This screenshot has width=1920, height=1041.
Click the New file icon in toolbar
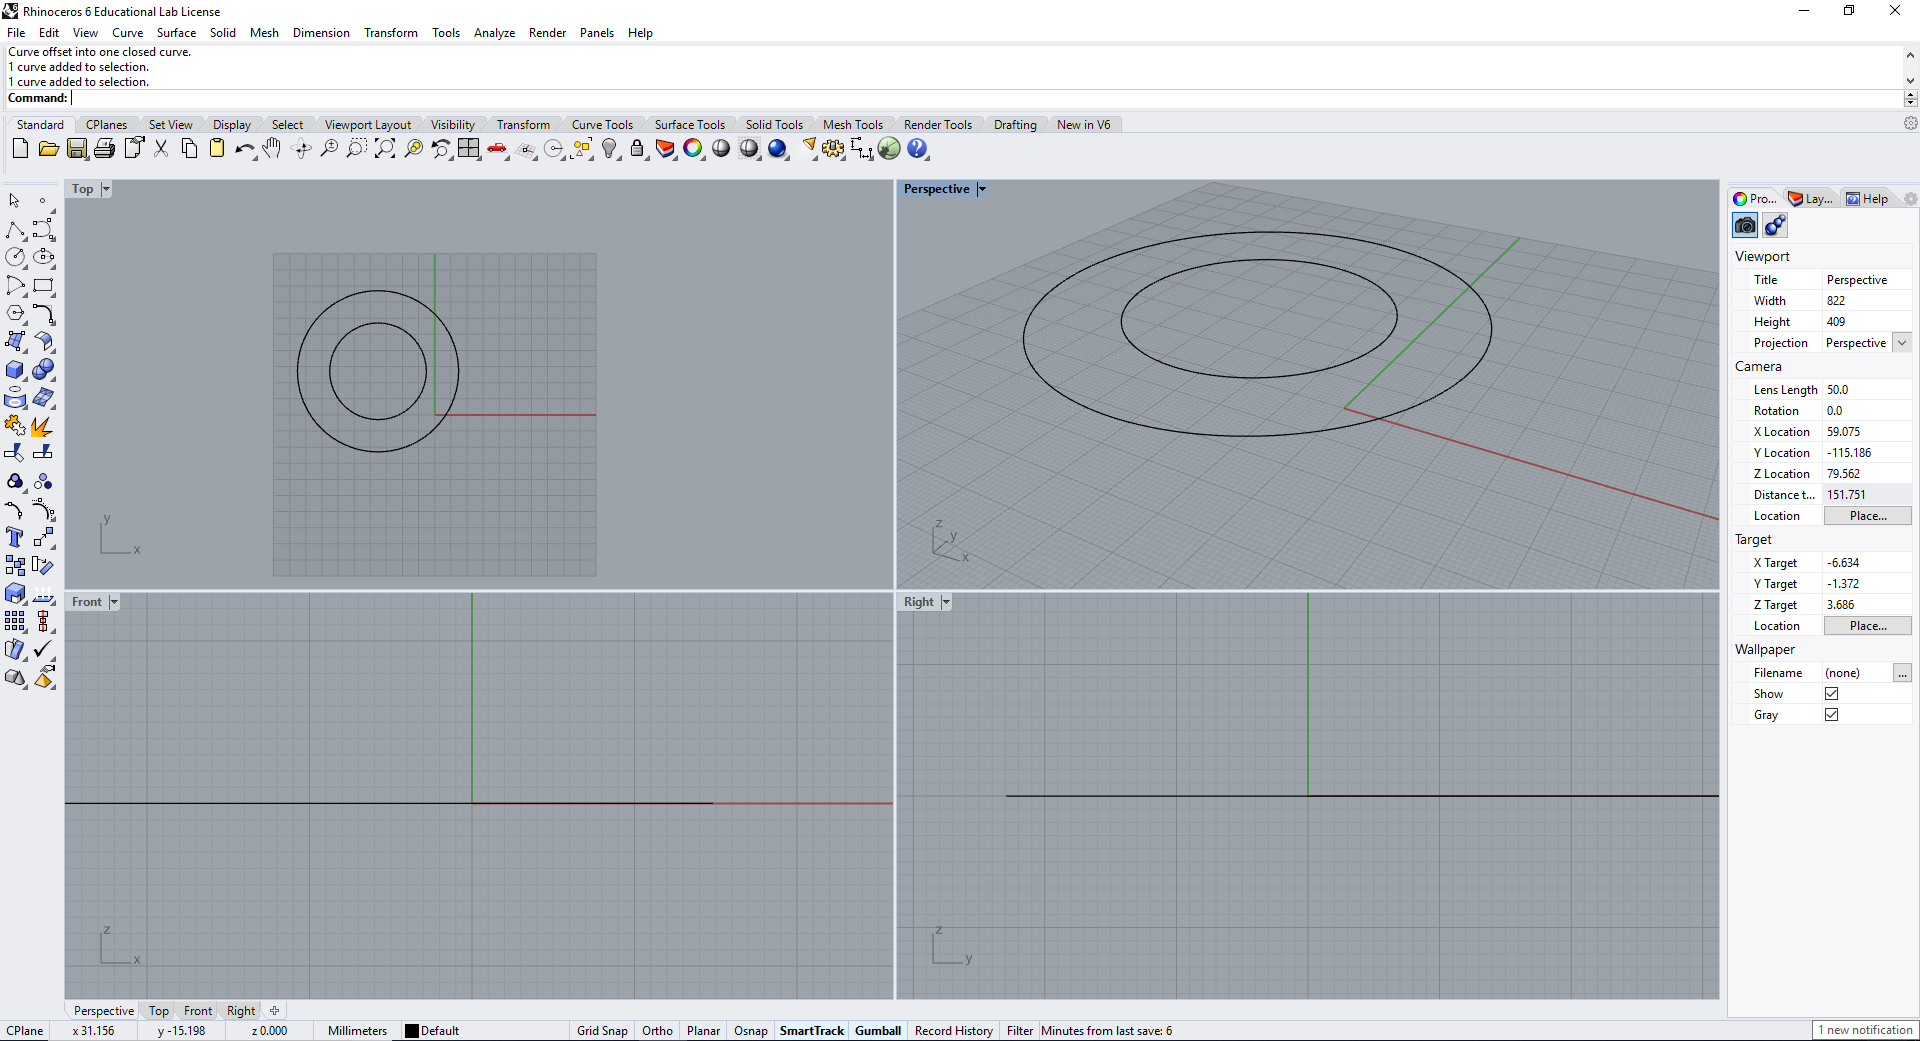[20, 149]
